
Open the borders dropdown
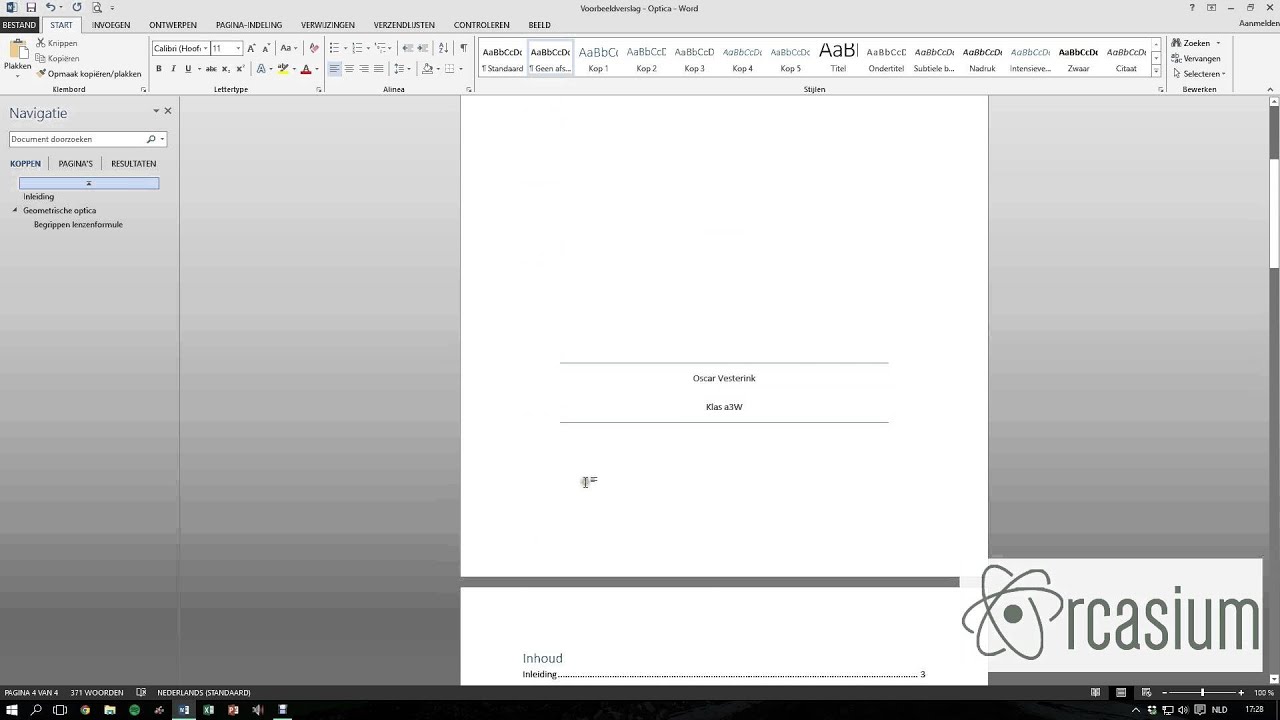coord(460,69)
